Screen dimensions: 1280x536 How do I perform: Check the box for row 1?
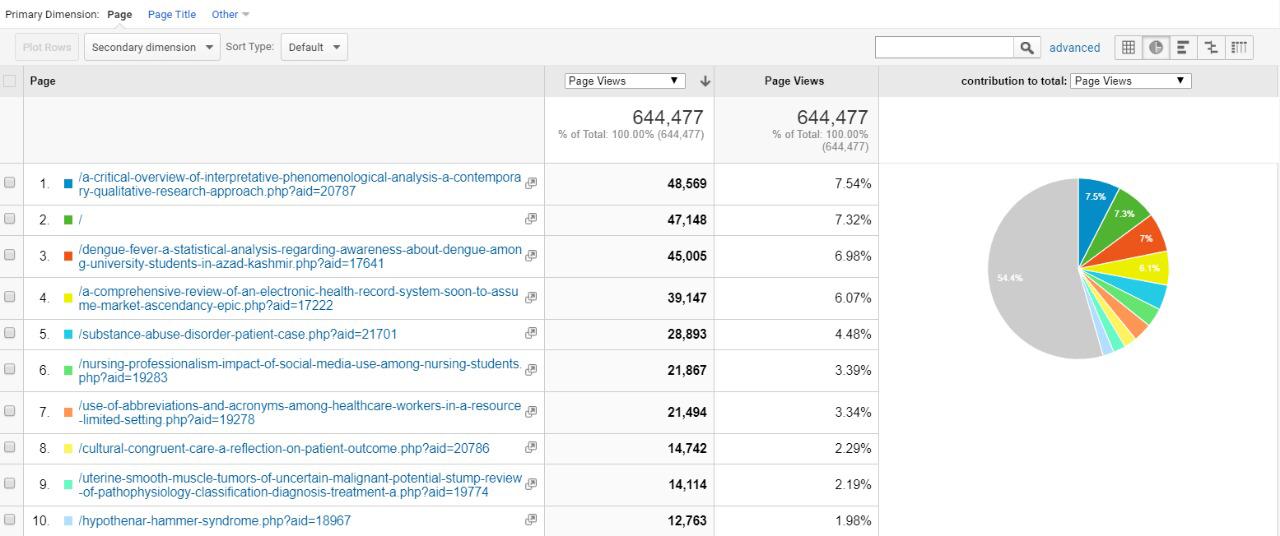(x=10, y=183)
